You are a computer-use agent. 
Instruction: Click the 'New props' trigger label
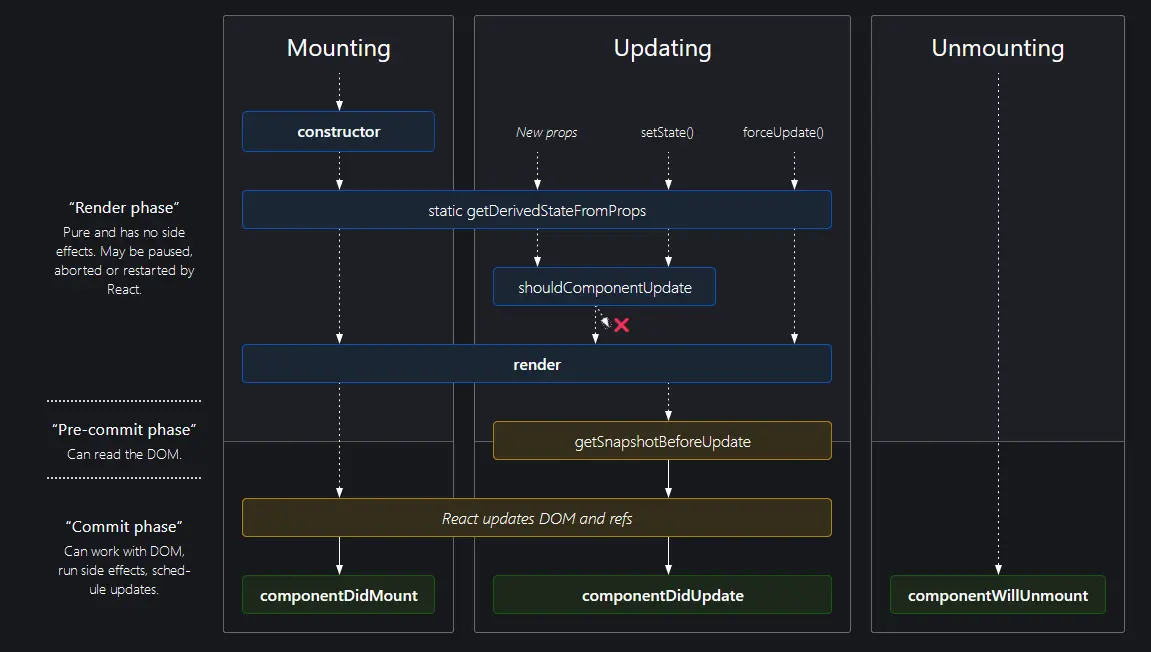[546, 132]
